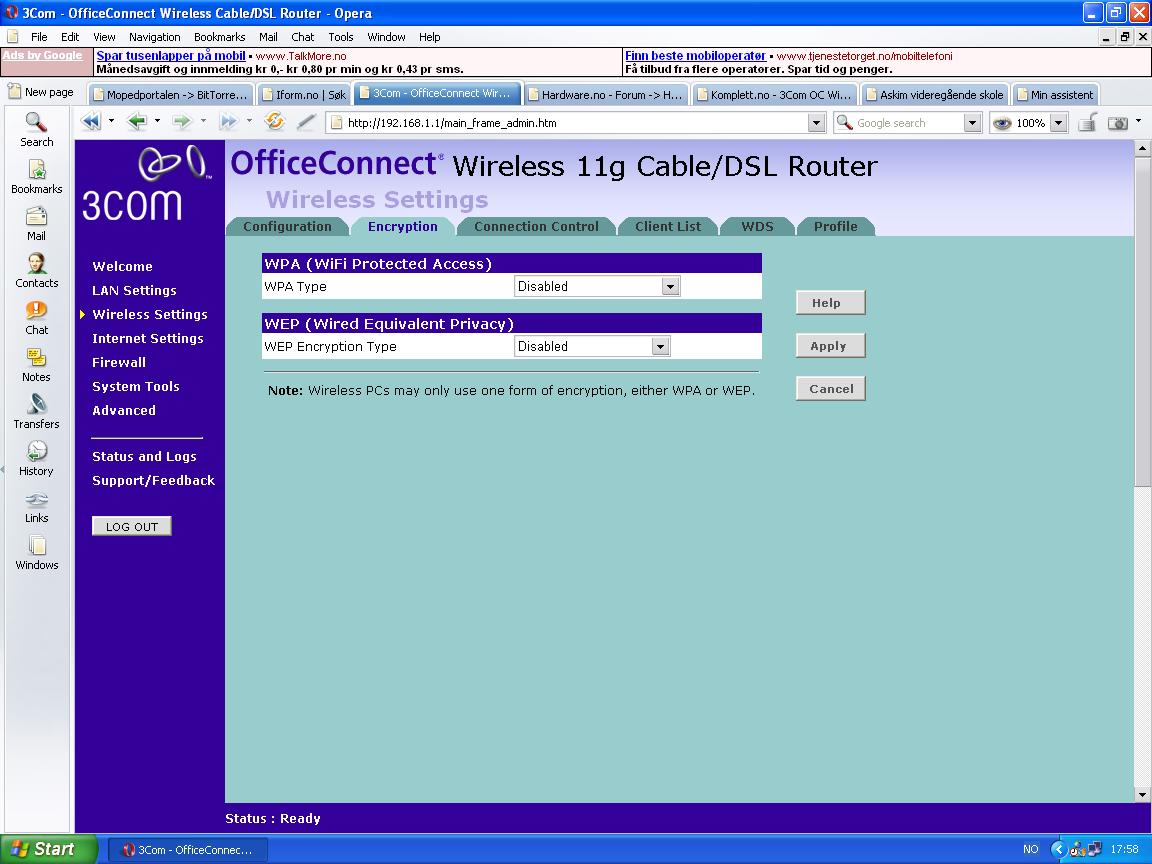Open the search engine dropdown arrow

[972, 123]
